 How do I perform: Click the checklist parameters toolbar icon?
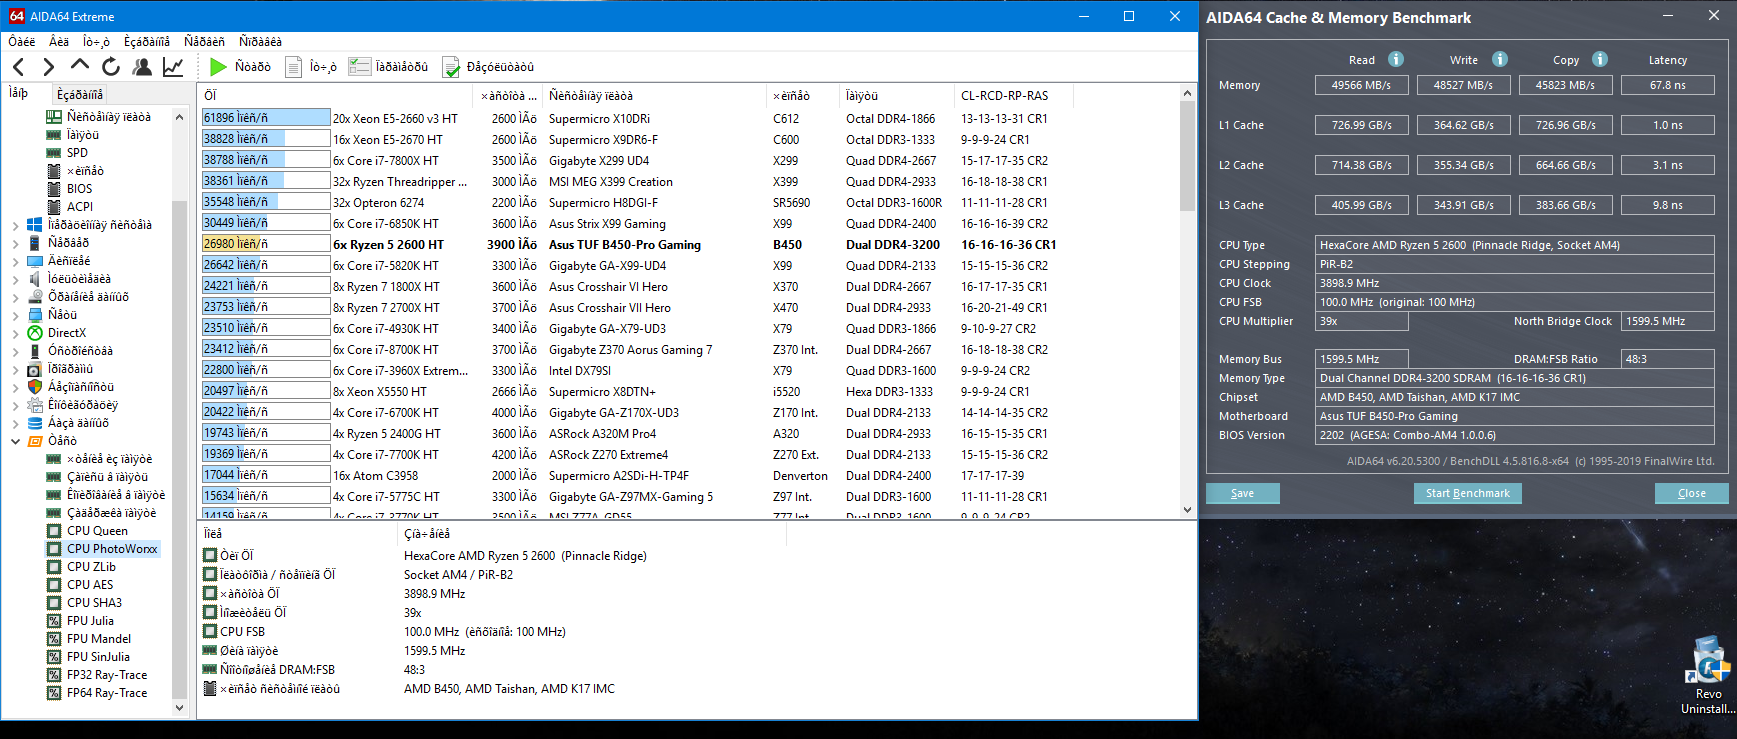359,67
